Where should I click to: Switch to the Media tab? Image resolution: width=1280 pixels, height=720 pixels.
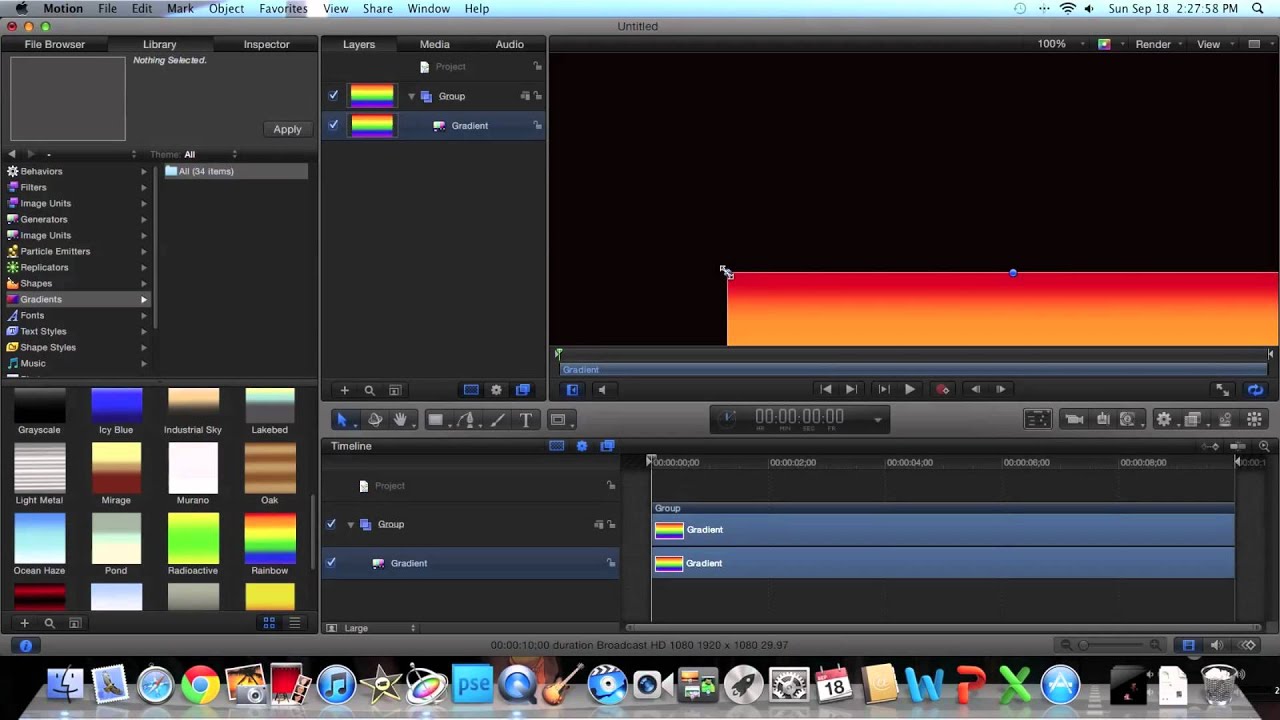(434, 44)
